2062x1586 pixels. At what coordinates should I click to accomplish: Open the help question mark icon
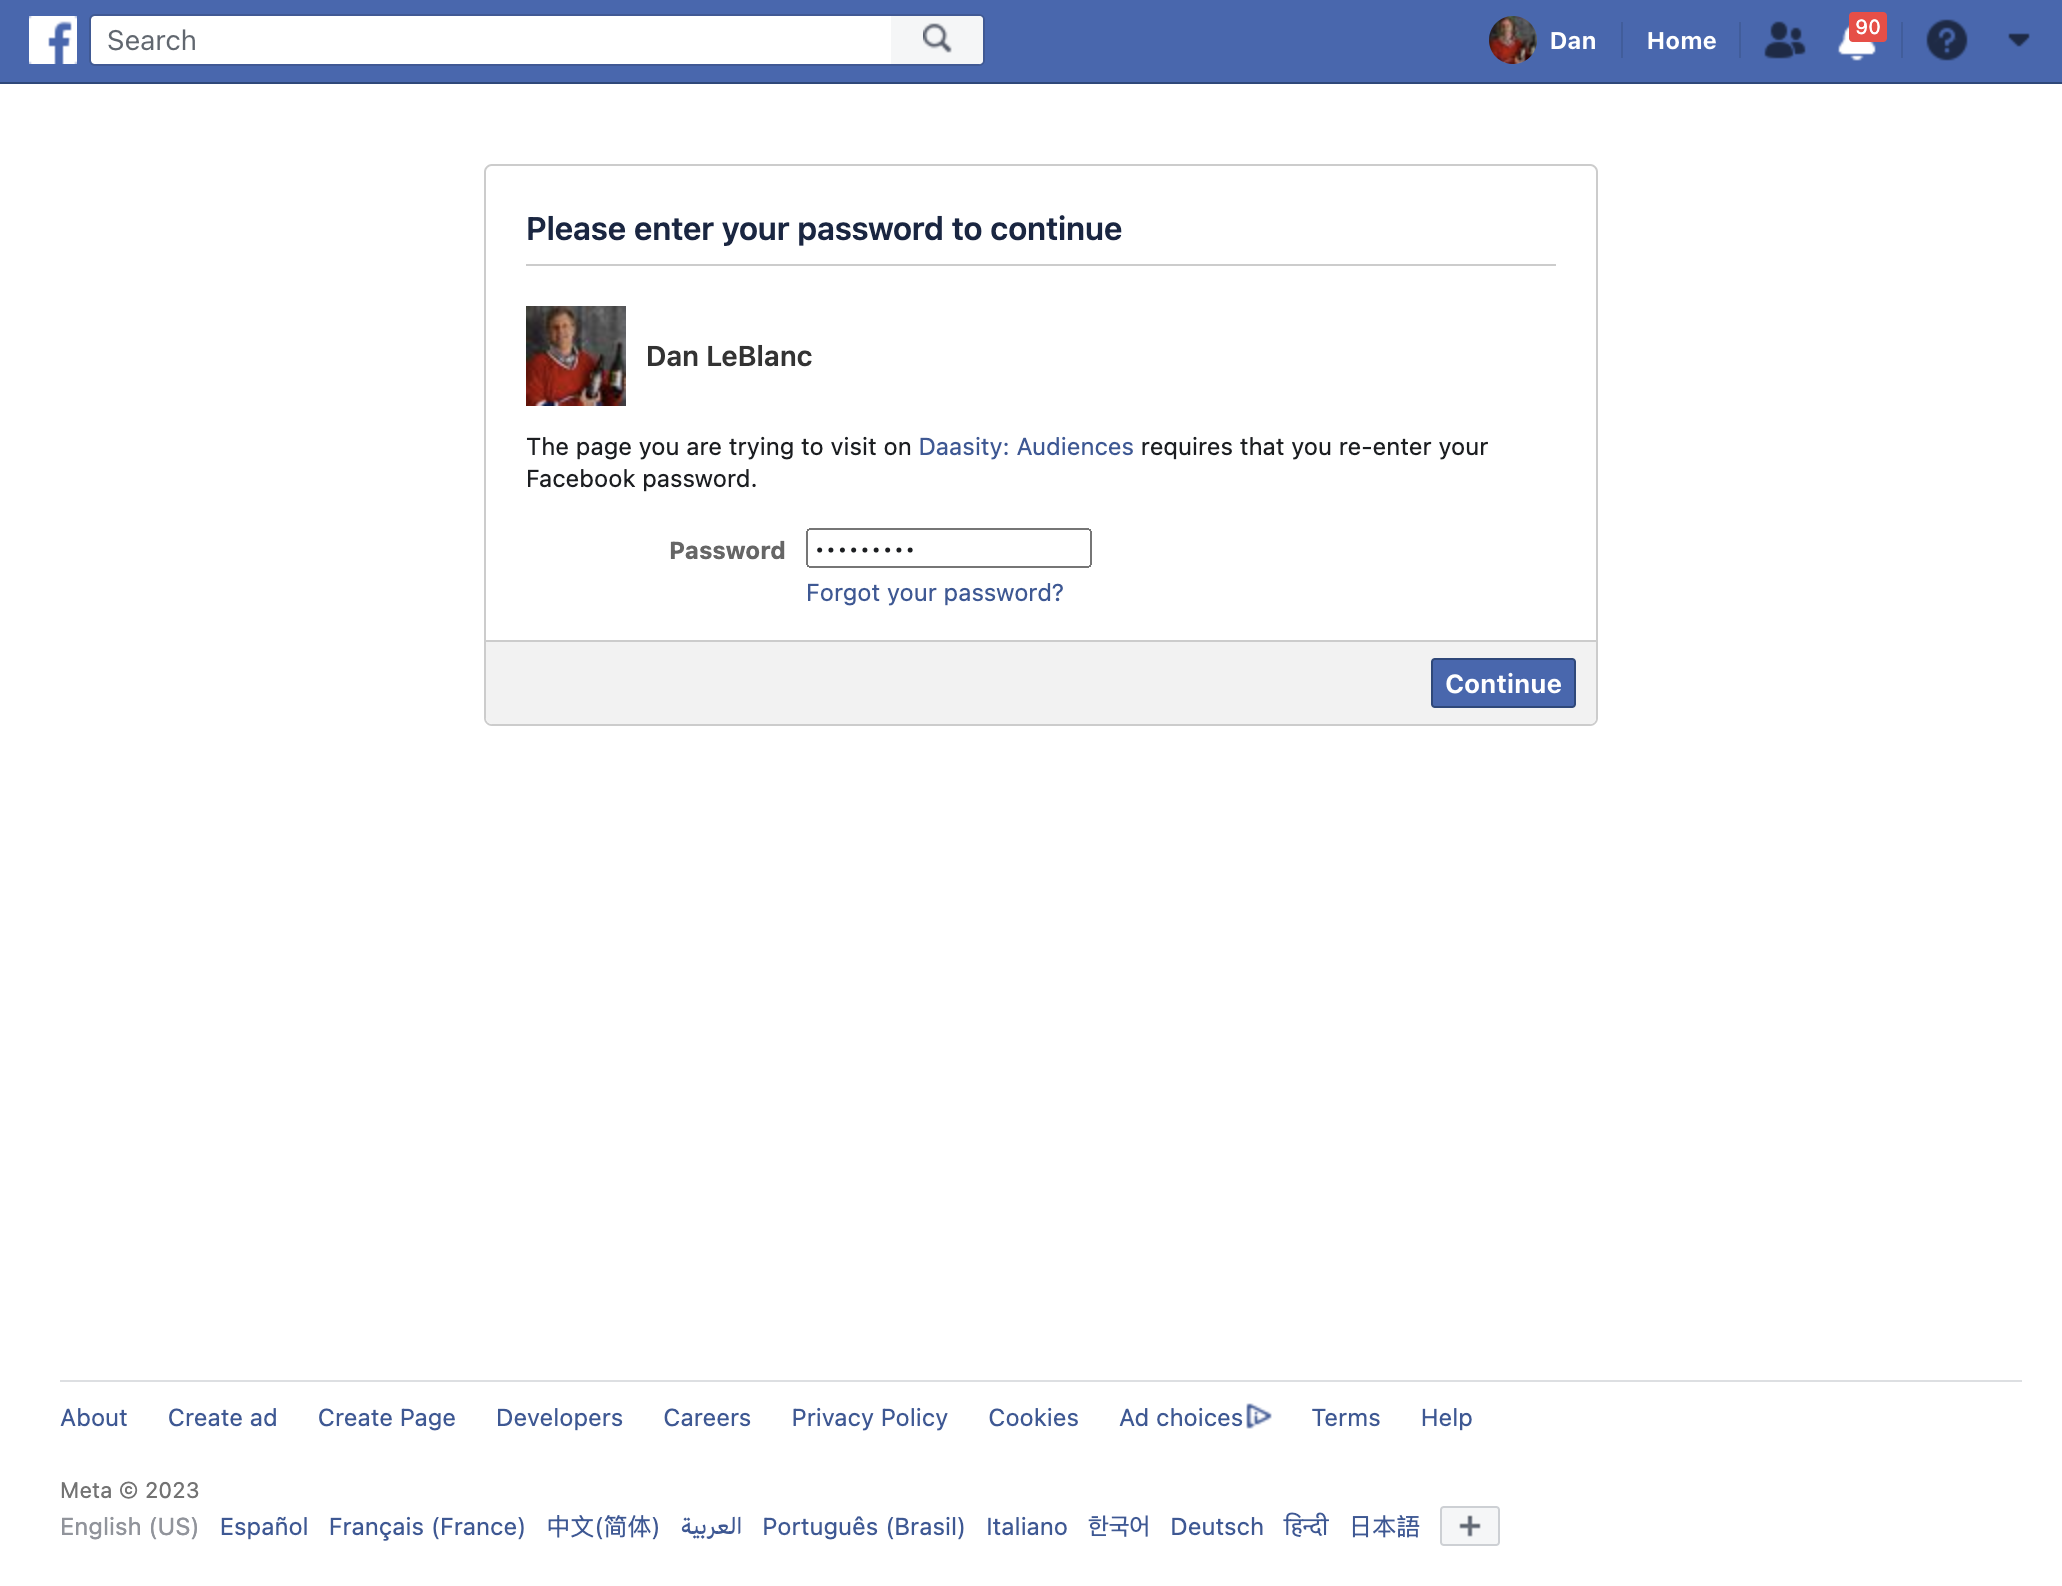(x=1946, y=41)
